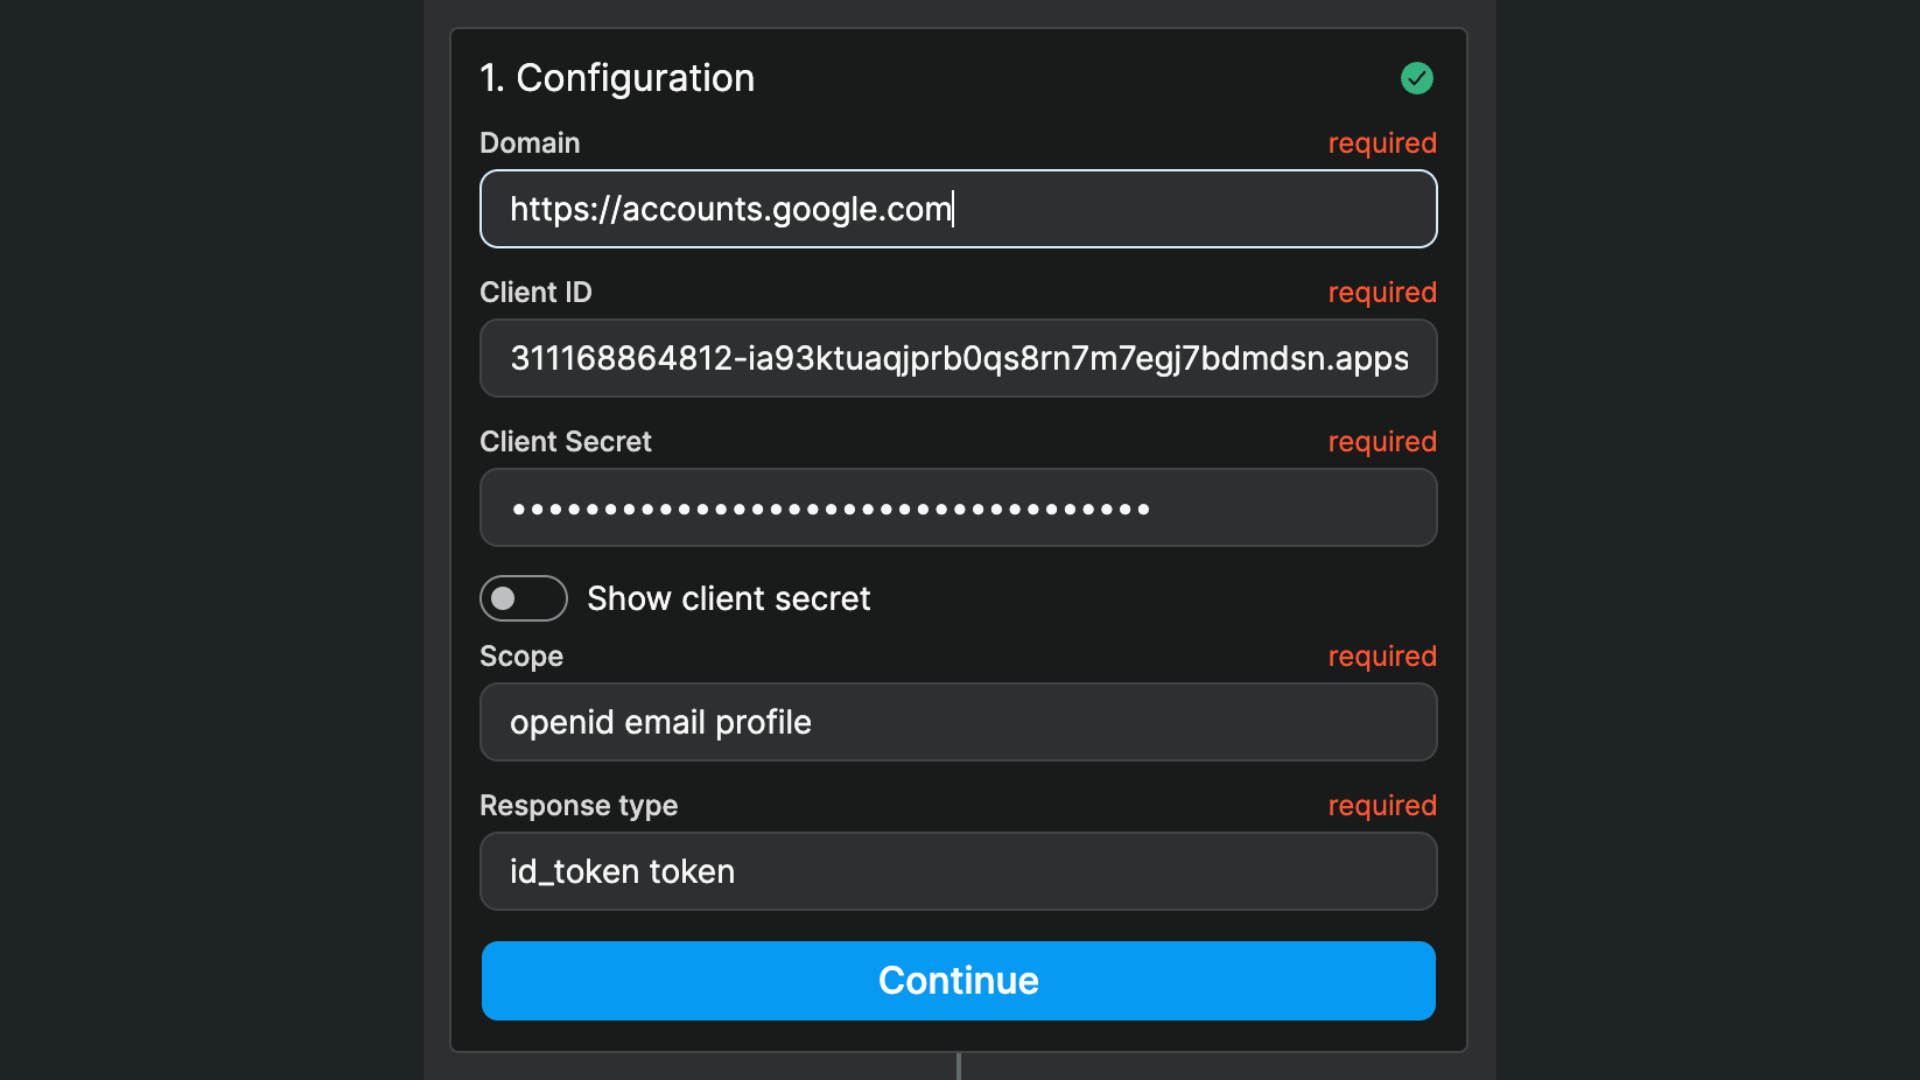Image resolution: width=1920 pixels, height=1080 pixels.
Task: Click the green checkmark beside Configuration heading
Action: (1416, 78)
